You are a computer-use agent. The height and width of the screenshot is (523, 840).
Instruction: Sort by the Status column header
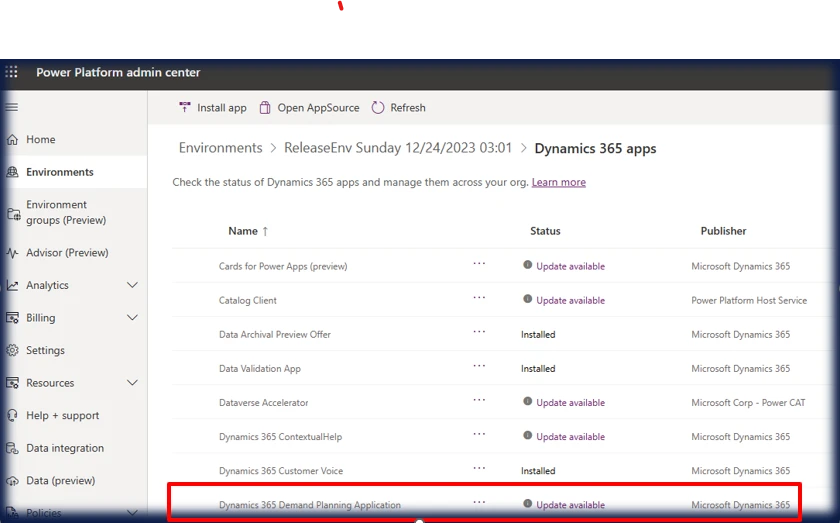545,231
